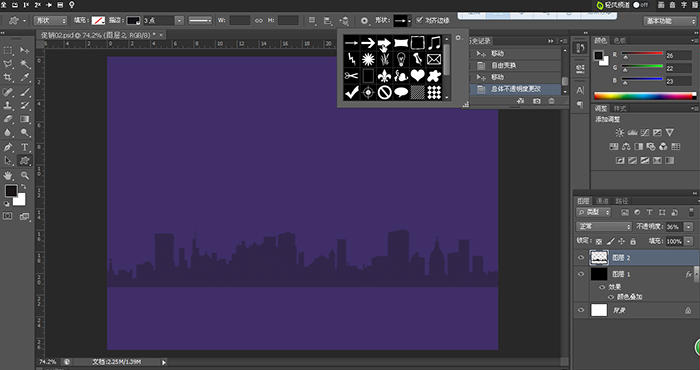Pick the heart shape from shape picker
700x370 pixels.
(417, 75)
